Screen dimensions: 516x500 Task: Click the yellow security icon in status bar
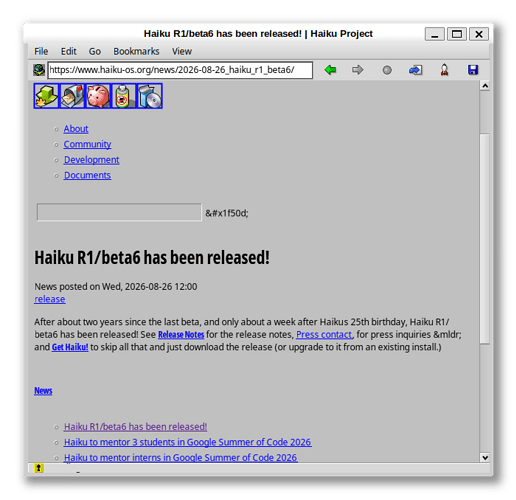[39, 468]
